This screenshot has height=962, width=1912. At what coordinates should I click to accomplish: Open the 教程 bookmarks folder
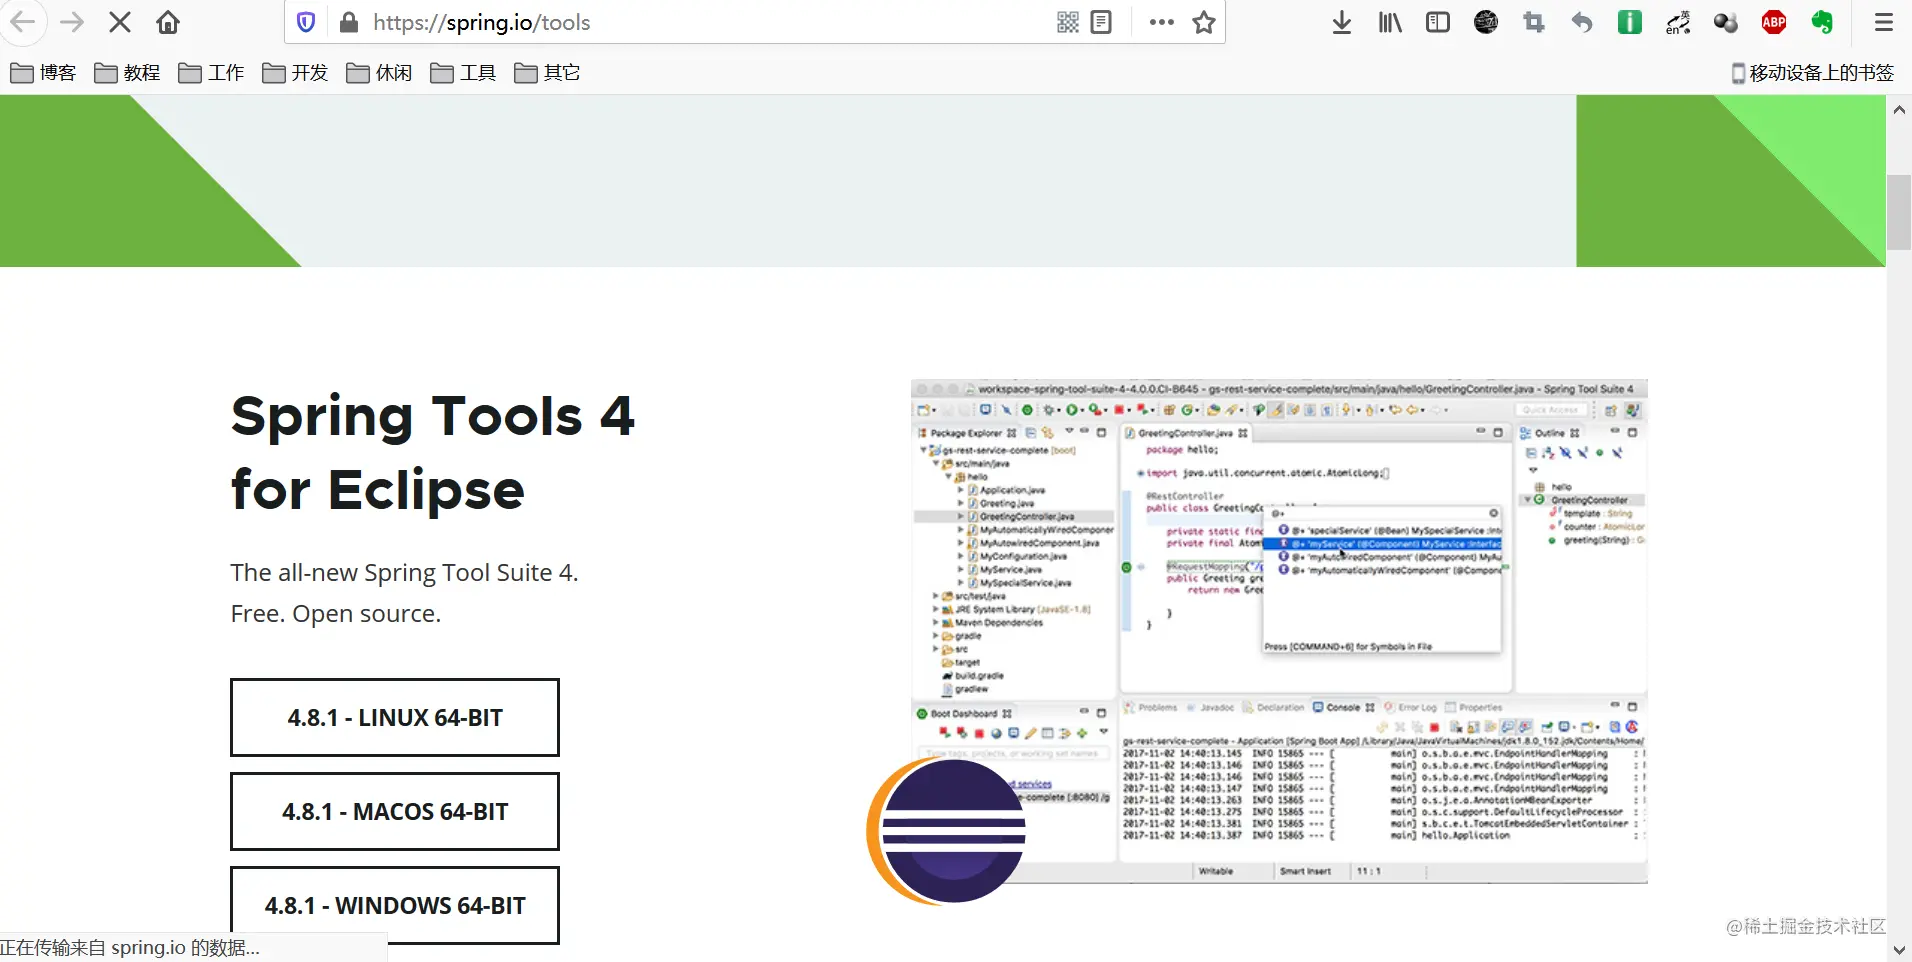(x=127, y=73)
